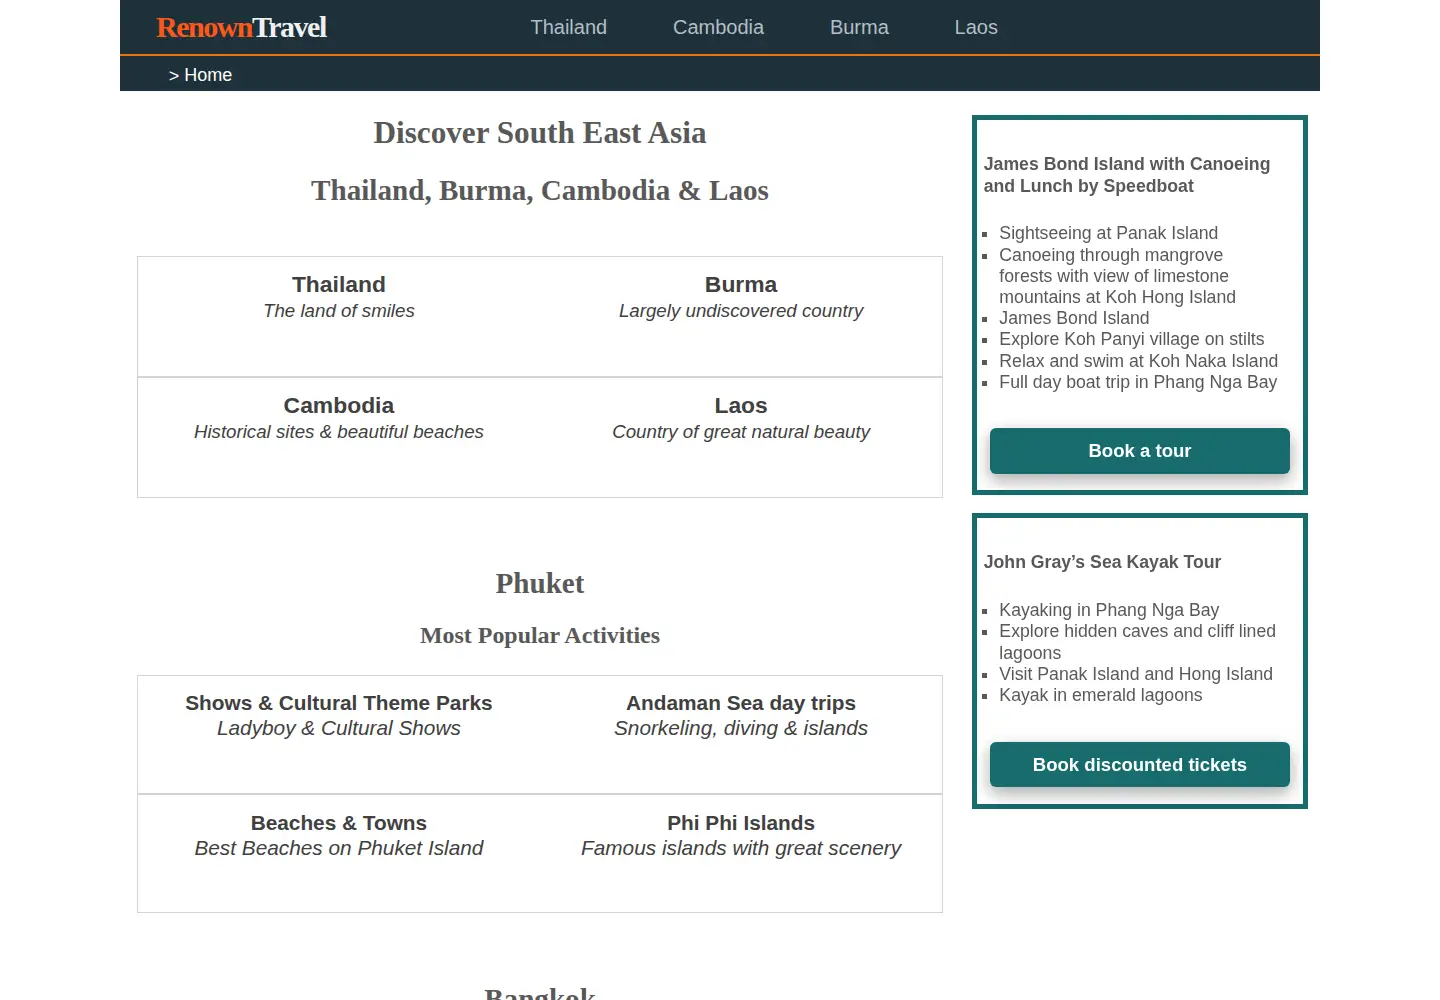Click the Discover South East Asia heading

point(540,133)
